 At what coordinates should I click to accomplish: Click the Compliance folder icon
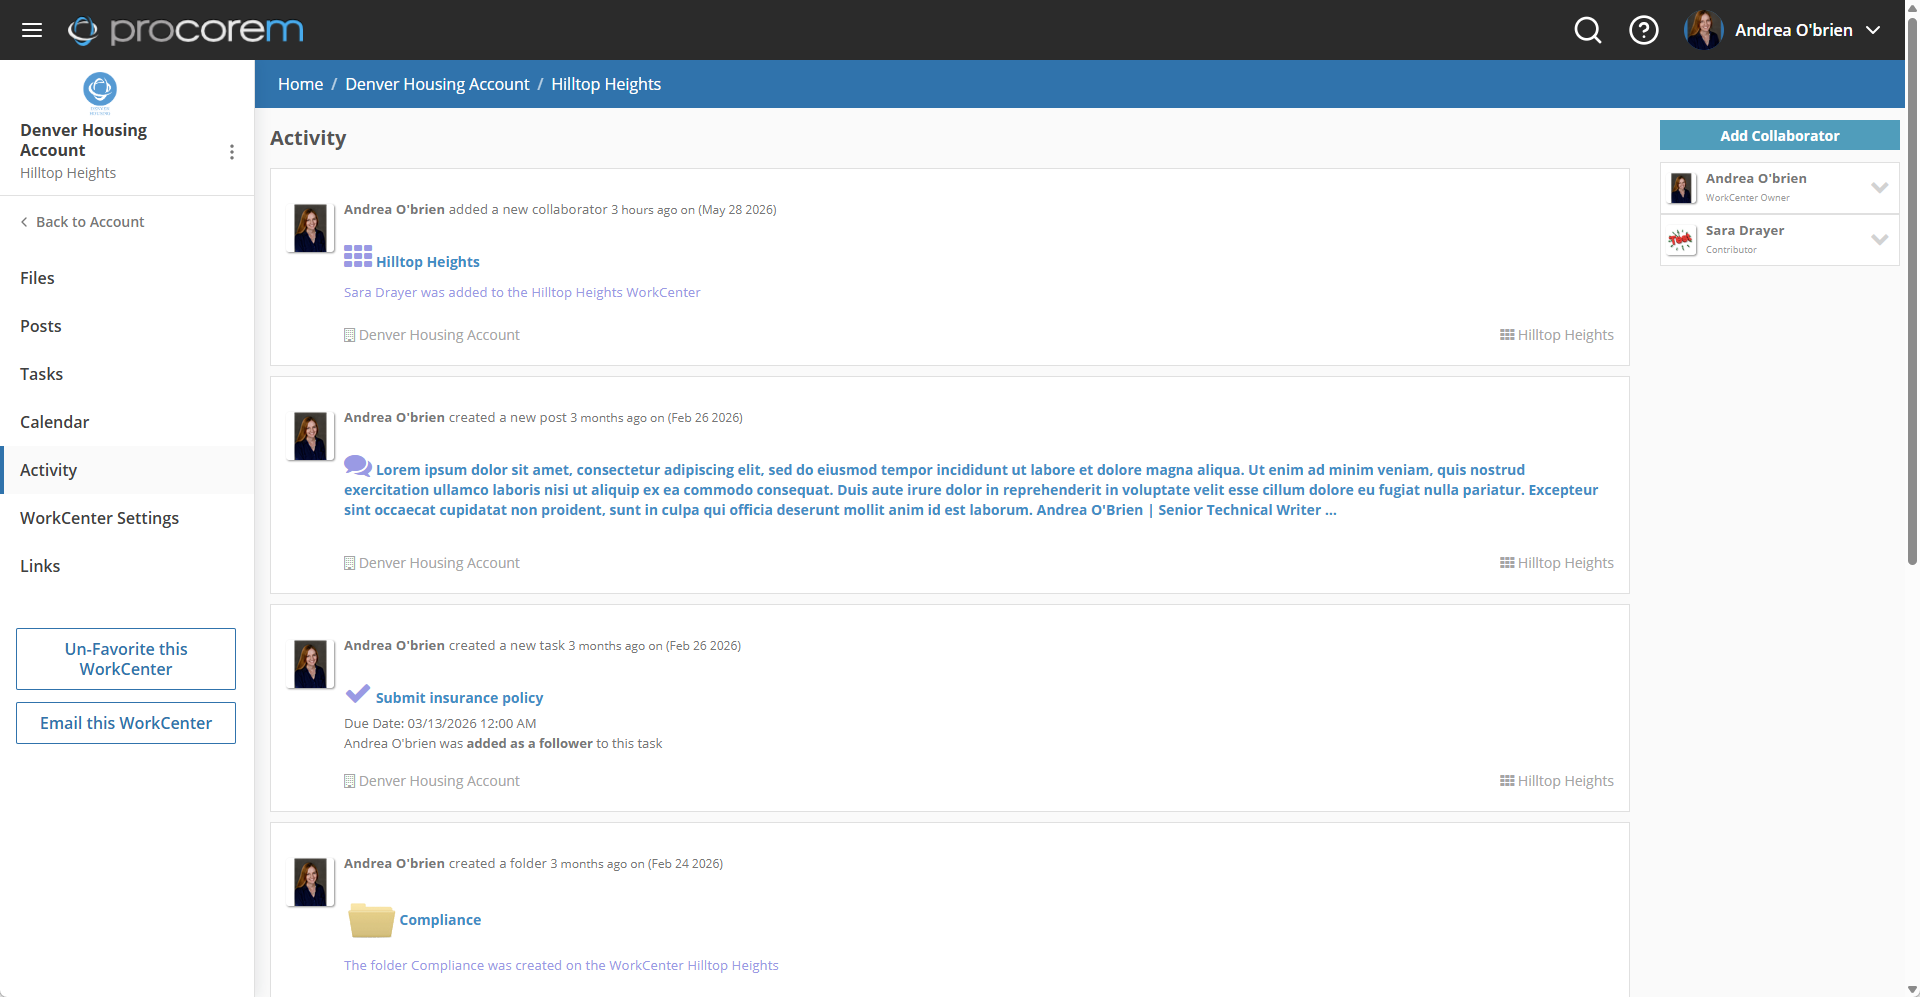[x=371, y=920]
